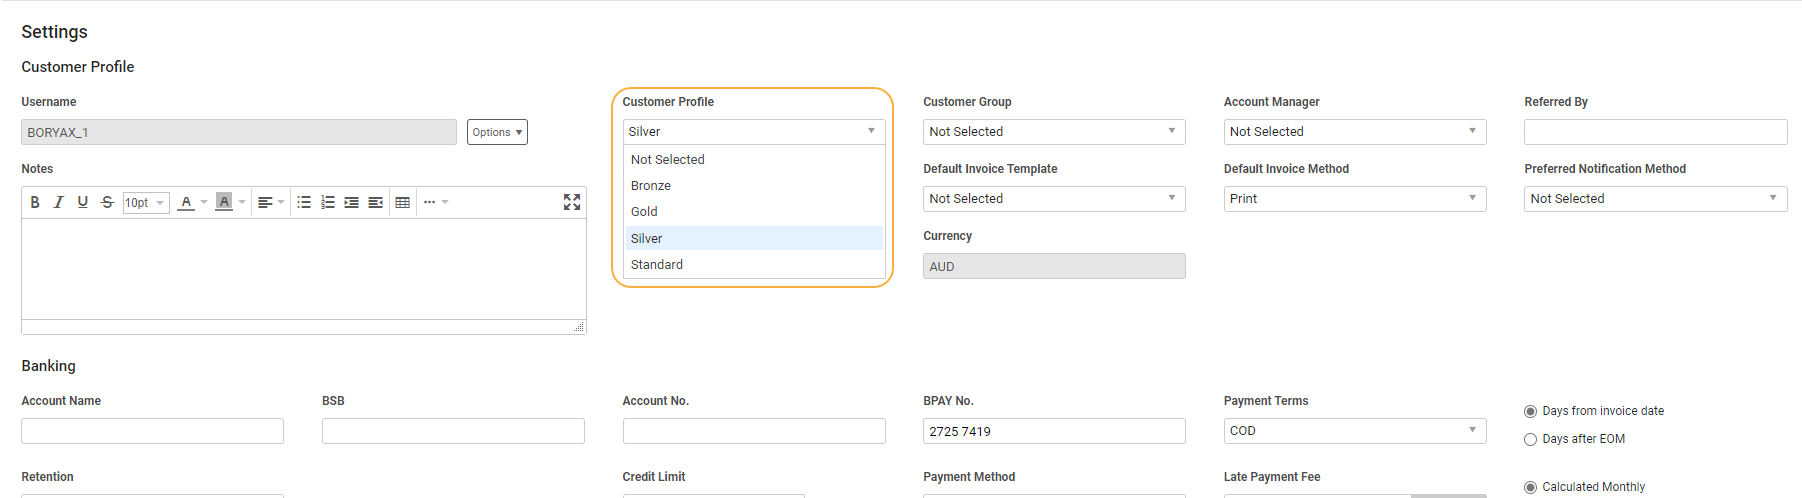Open the text color picker arrow
Viewport: 1802px width, 498px height.
tap(204, 202)
